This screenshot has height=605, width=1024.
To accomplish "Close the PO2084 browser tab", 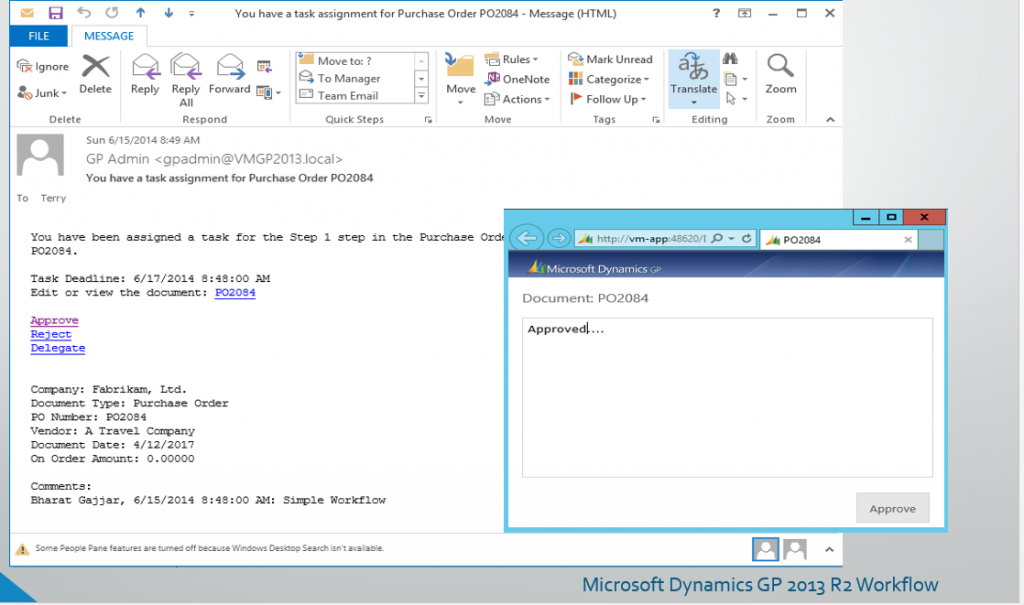I will [908, 240].
